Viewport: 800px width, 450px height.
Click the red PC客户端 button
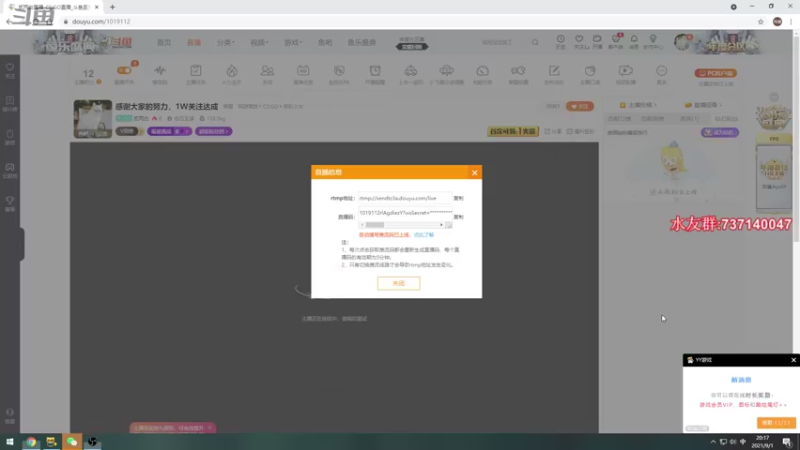coord(715,73)
